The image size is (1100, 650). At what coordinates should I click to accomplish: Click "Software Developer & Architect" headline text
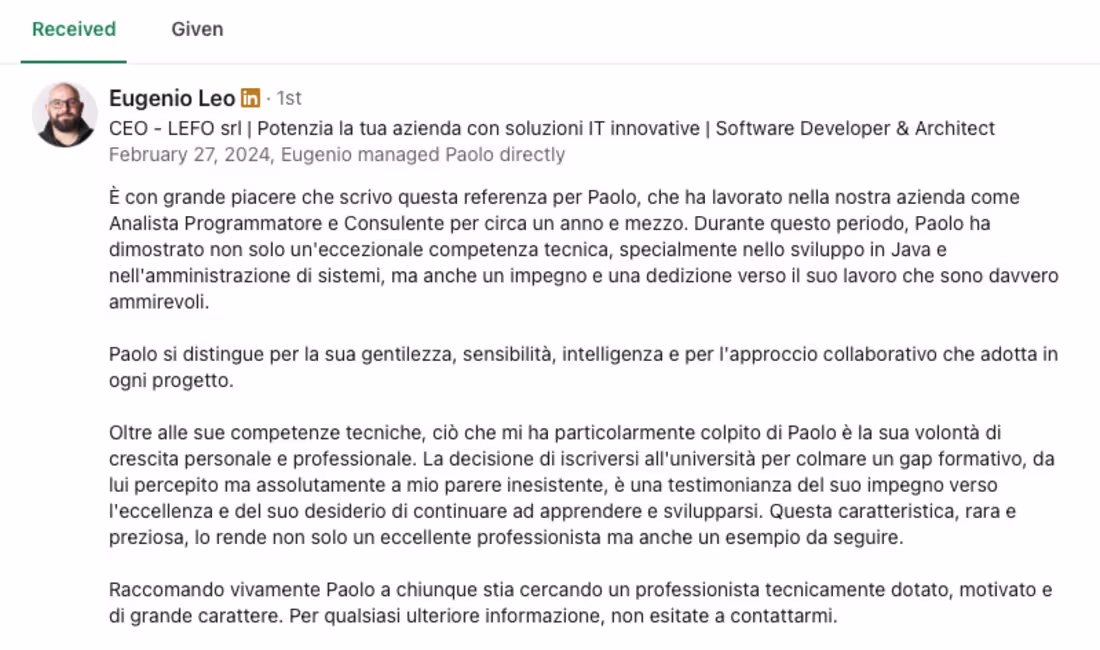click(x=855, y=128)
